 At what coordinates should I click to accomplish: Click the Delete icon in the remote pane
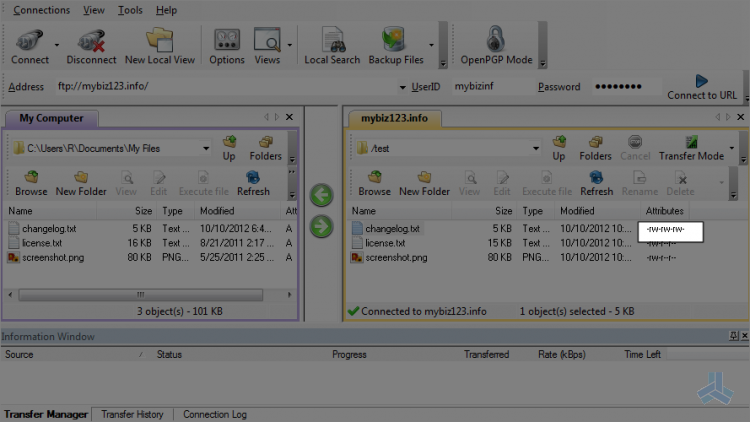click(x=680, y=184)
